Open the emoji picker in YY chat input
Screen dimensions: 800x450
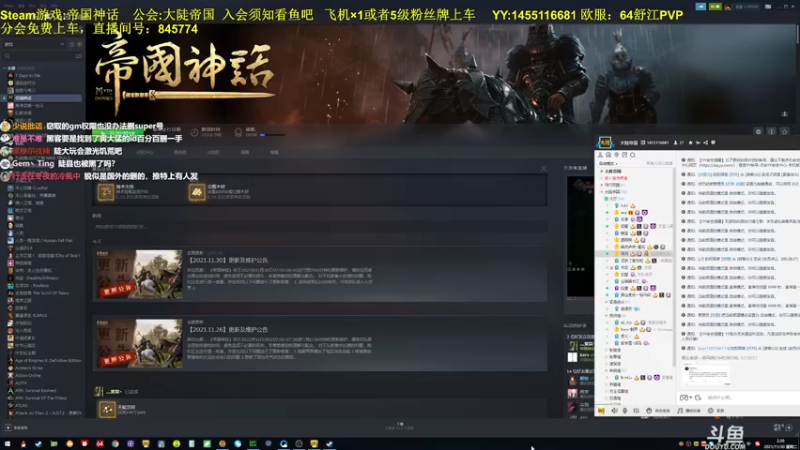point(684,397)
